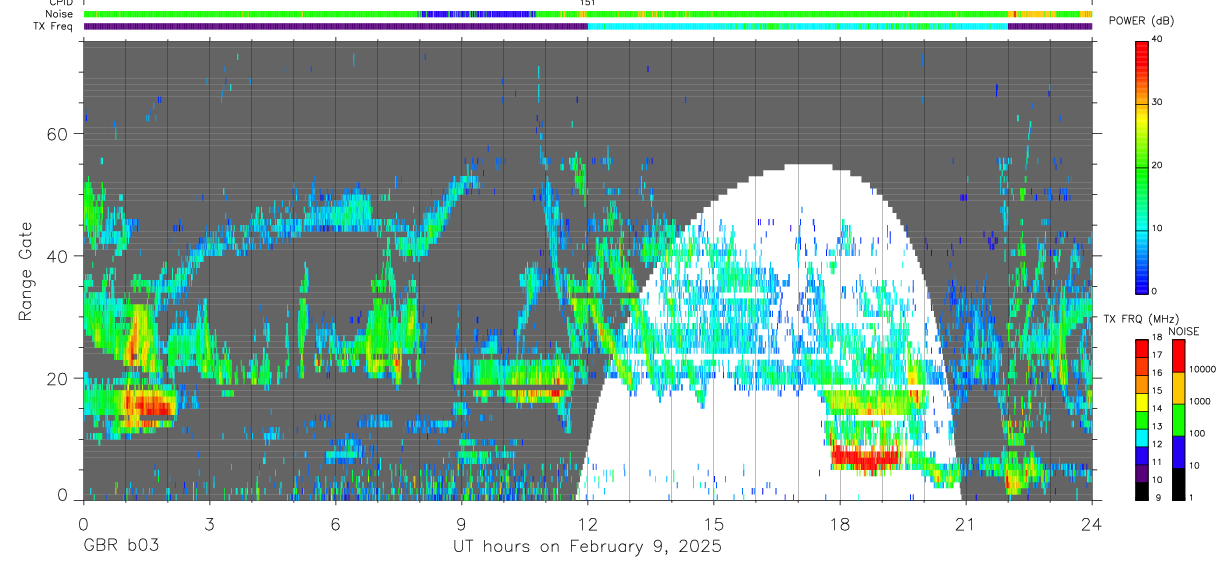Screen dimensions: 1228x567
Task: Select the 30 tick on power scale
Action: [x=1158, y=103]
